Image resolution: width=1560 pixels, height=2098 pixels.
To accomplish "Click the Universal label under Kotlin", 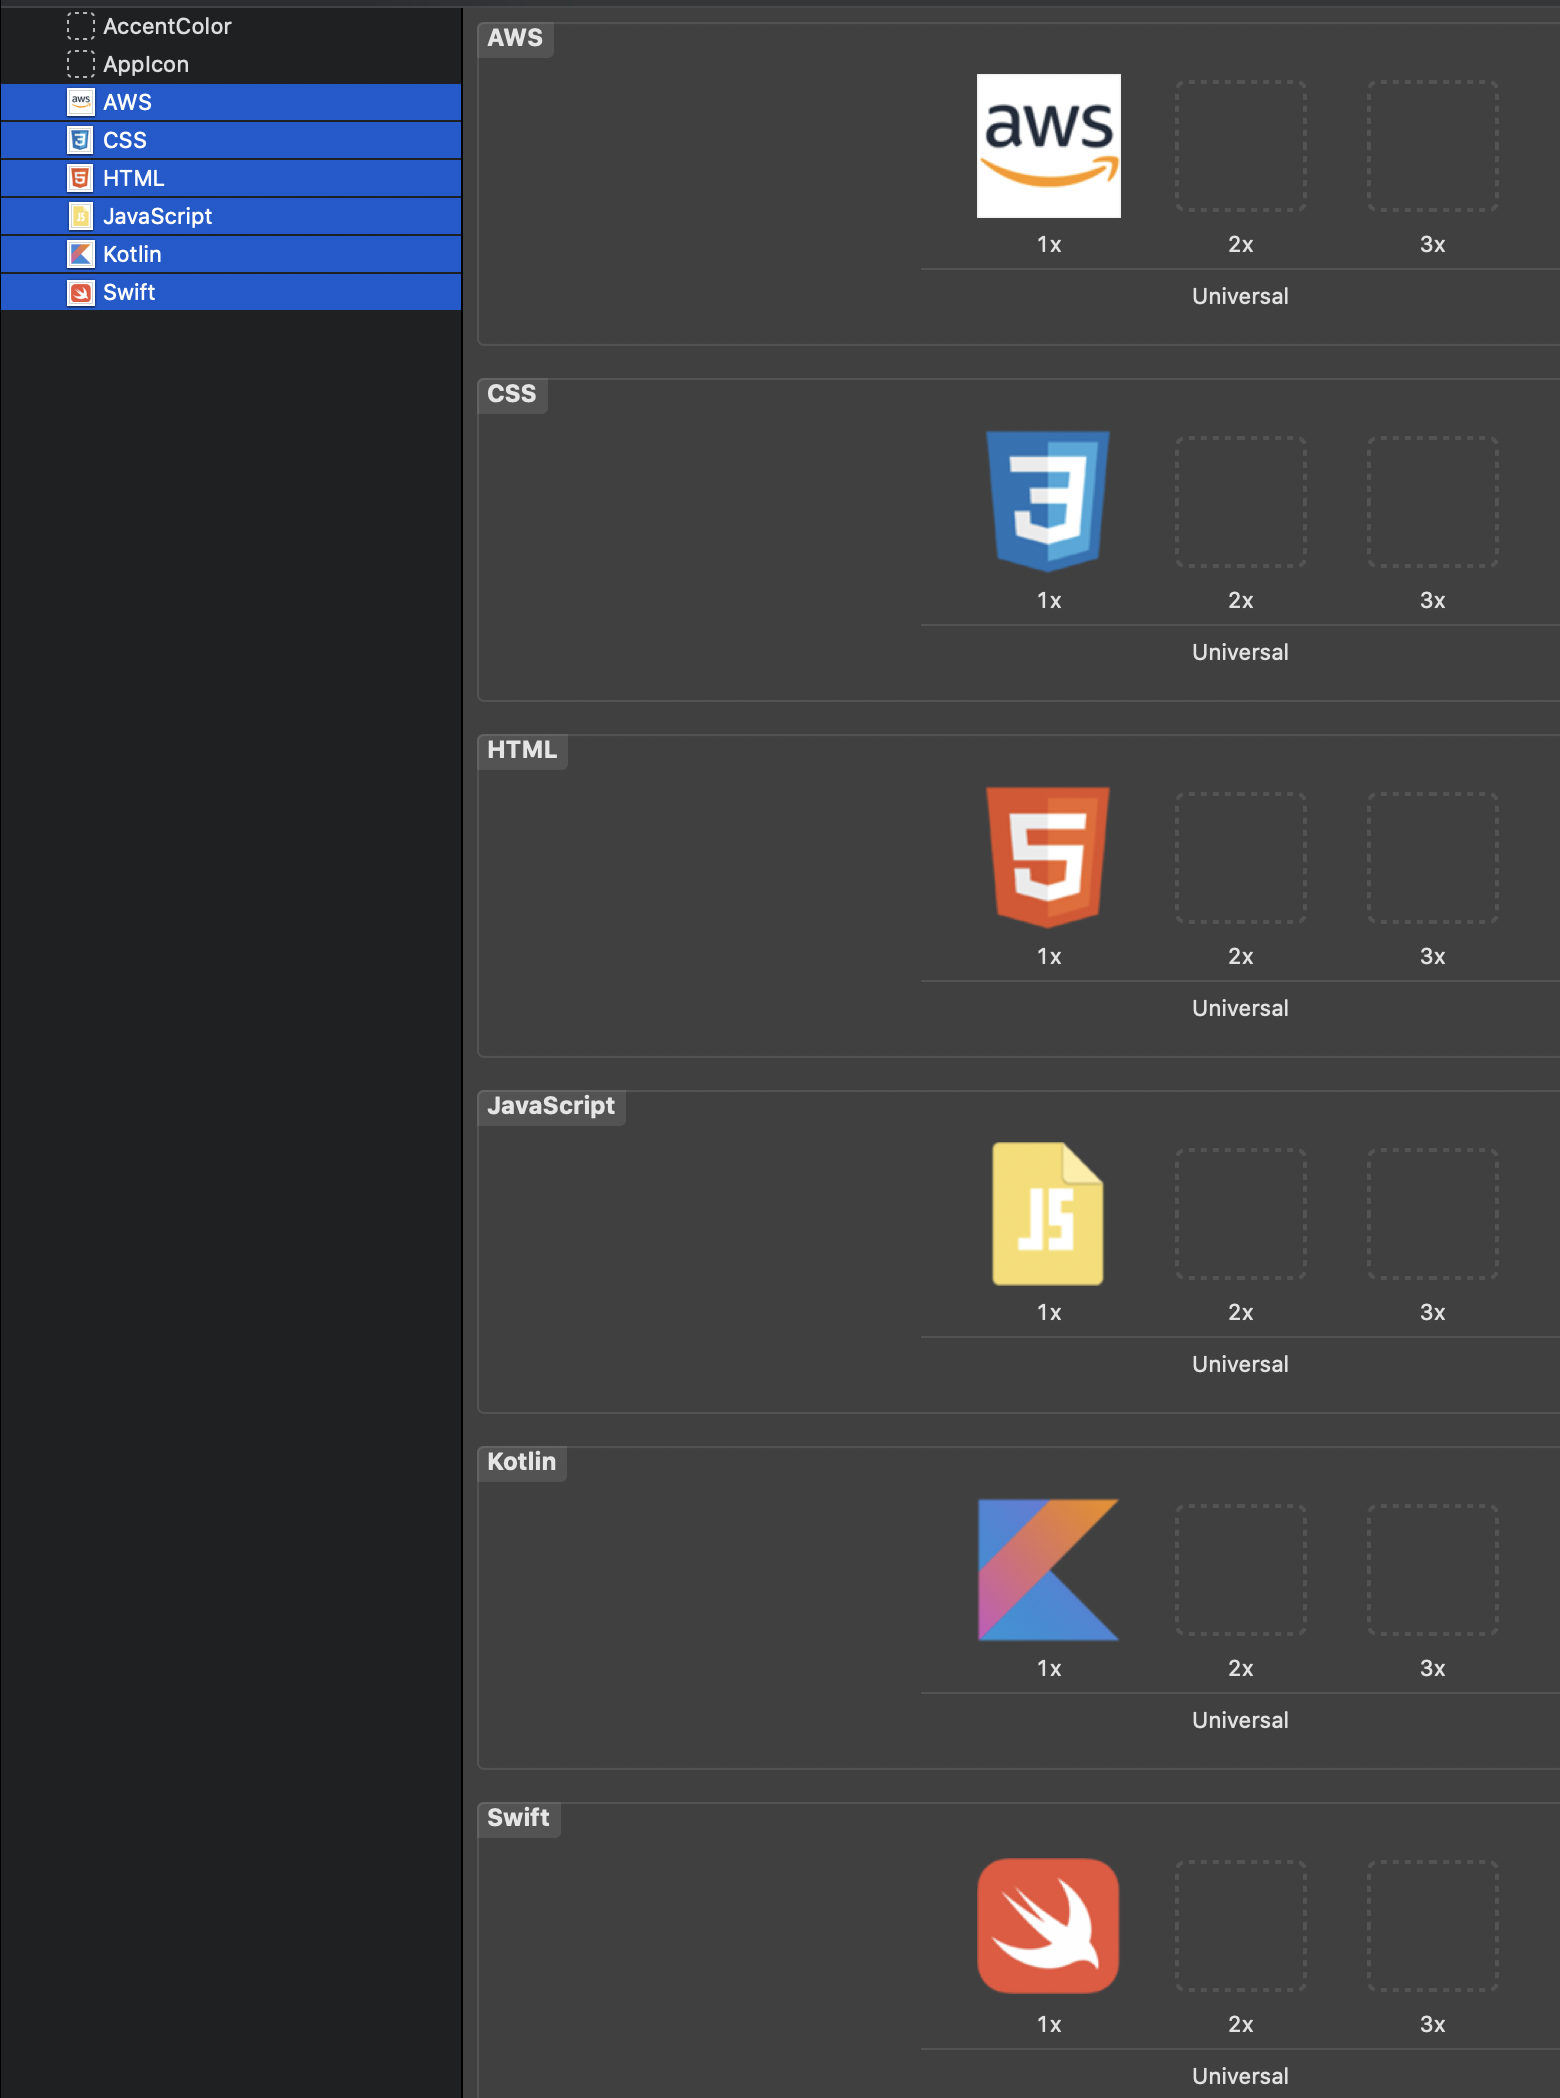I will coord(1240,1720).
